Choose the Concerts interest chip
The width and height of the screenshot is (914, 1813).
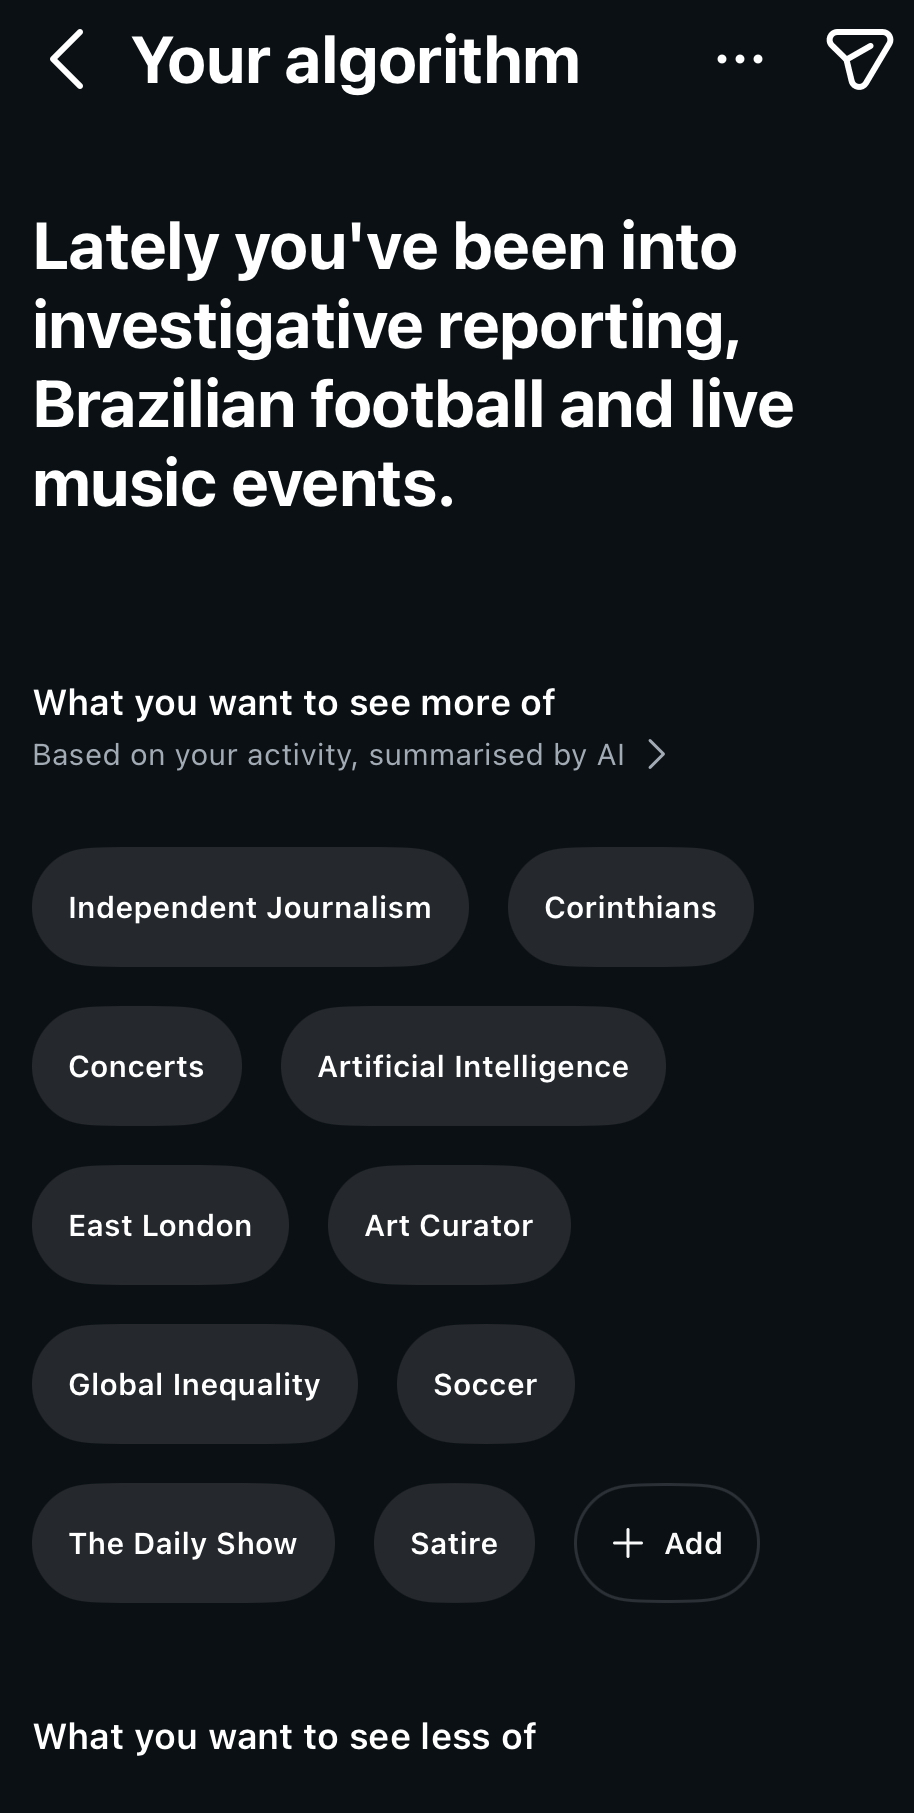coord(136,1066)
